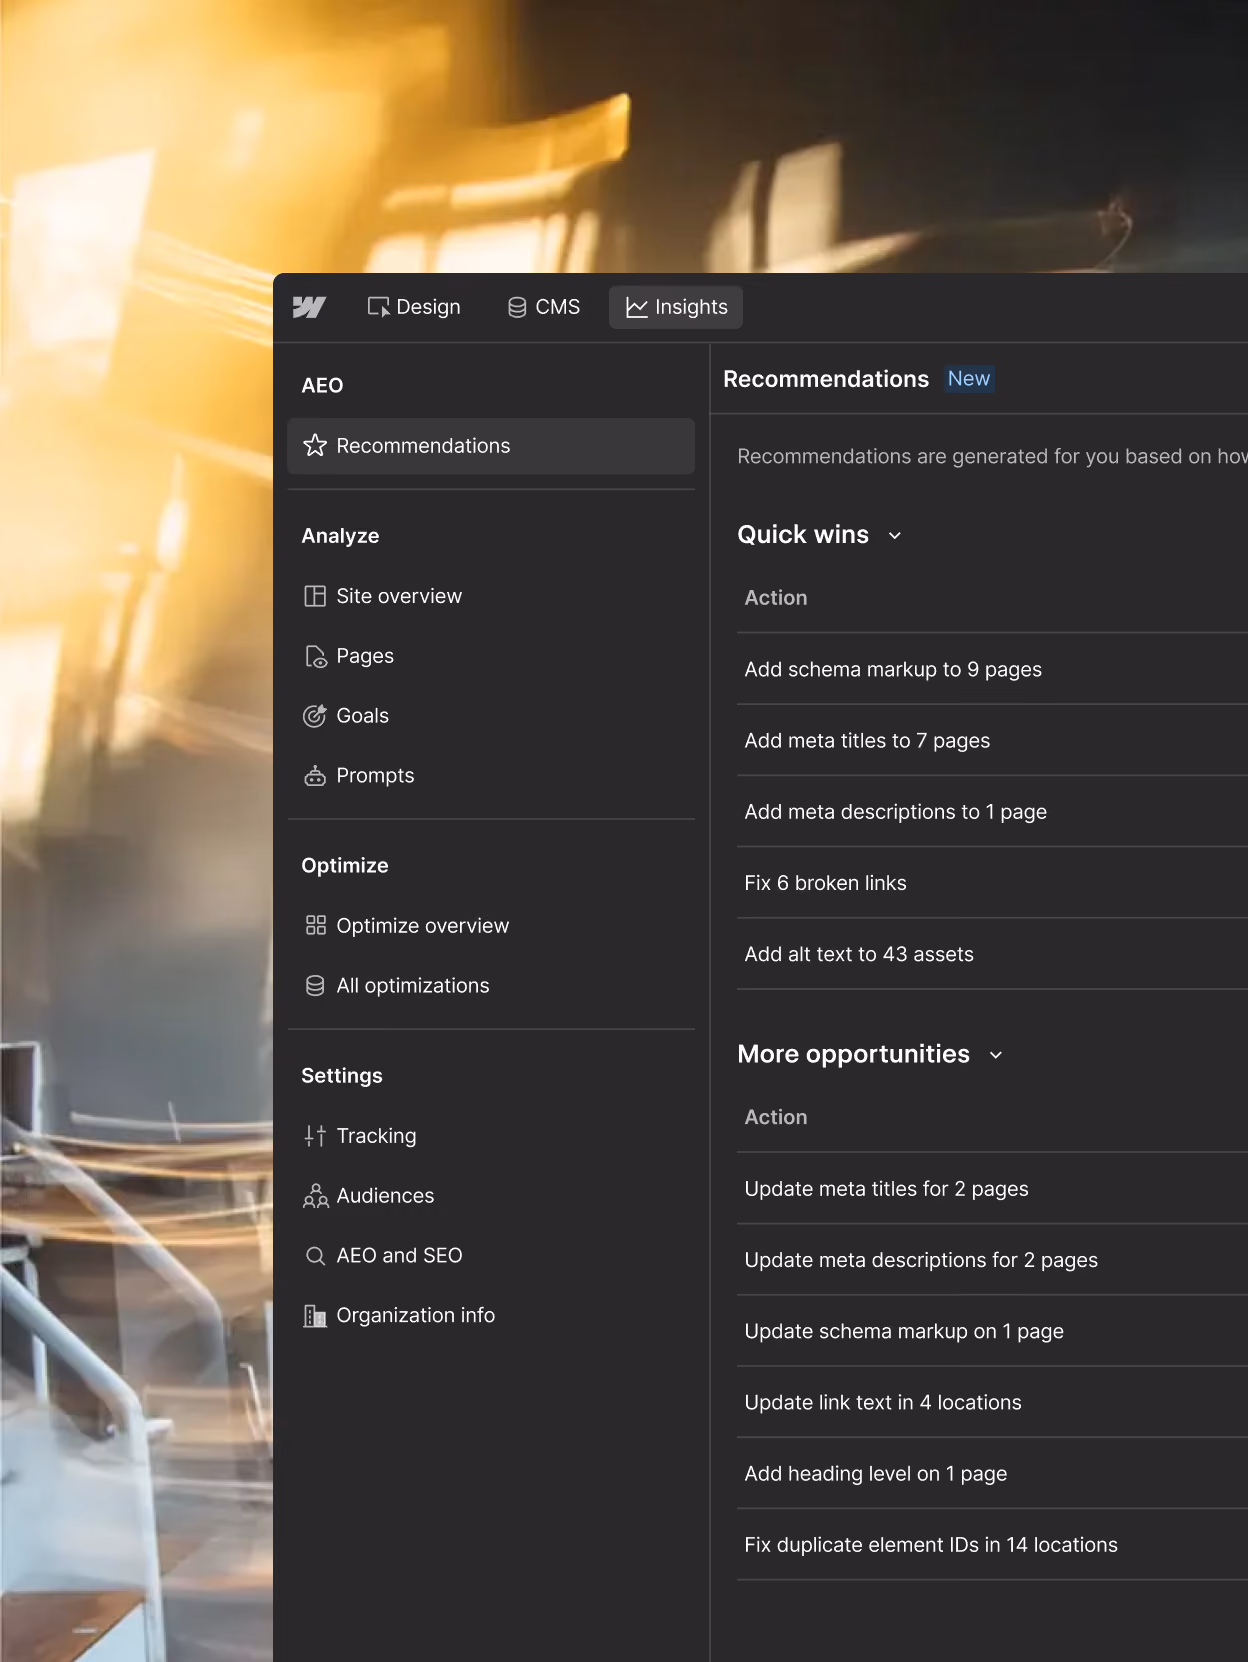Click the Analyze section heading
The image size is (1248, 1662).
tap(340, 536)
